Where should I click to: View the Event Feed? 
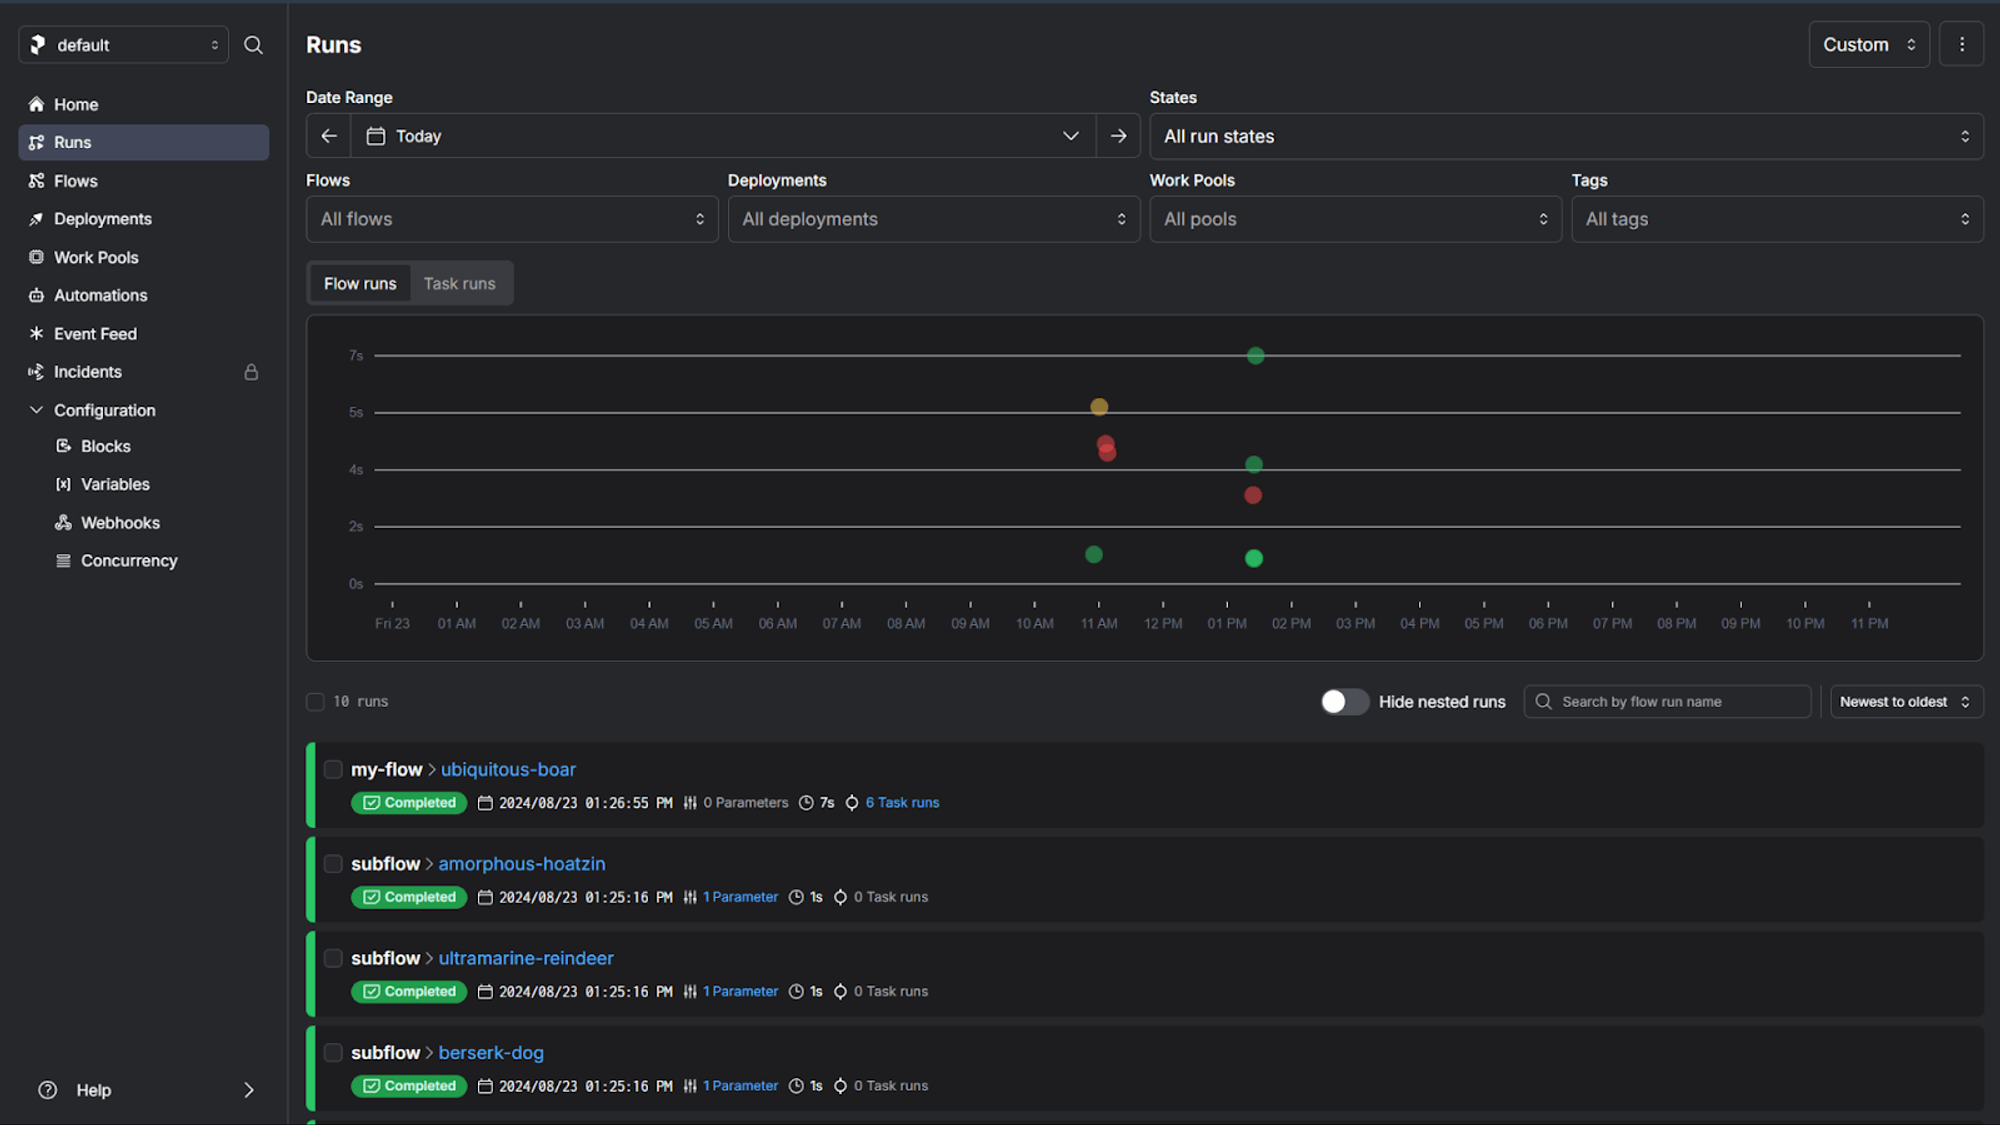[95, 333]
